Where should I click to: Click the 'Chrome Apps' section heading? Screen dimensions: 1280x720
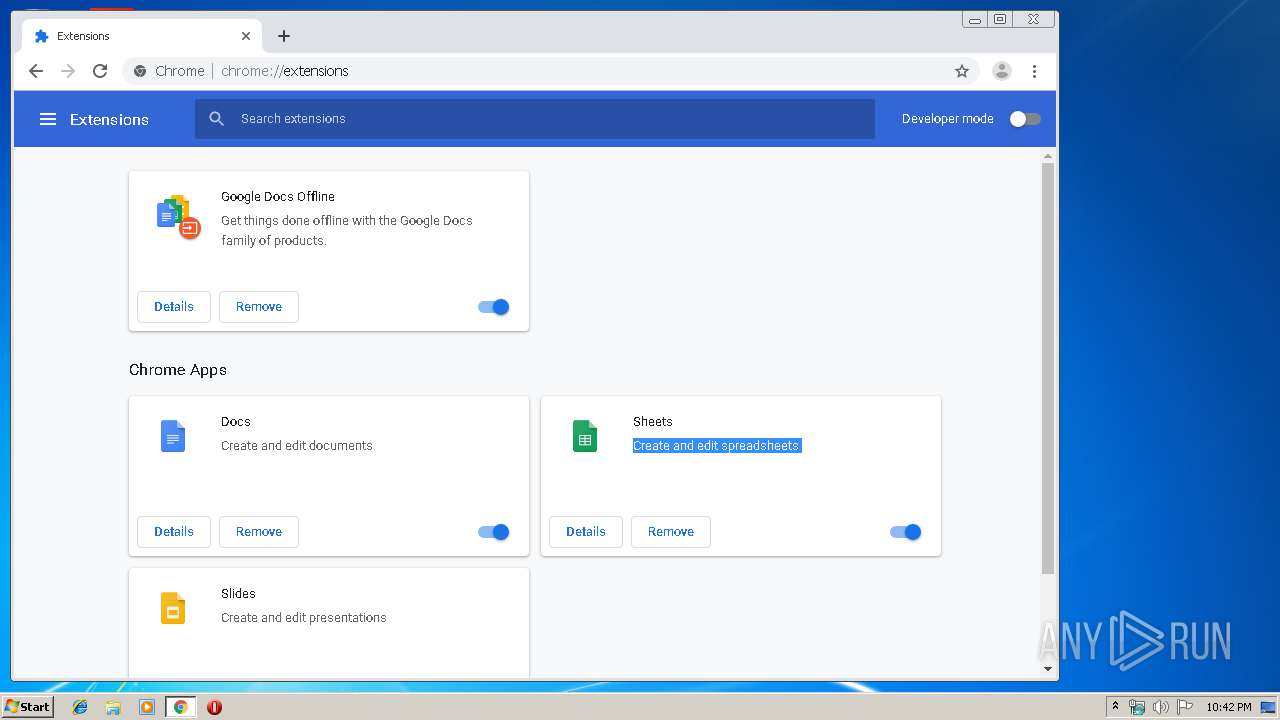pyautogui.click(x=178, y=370)
